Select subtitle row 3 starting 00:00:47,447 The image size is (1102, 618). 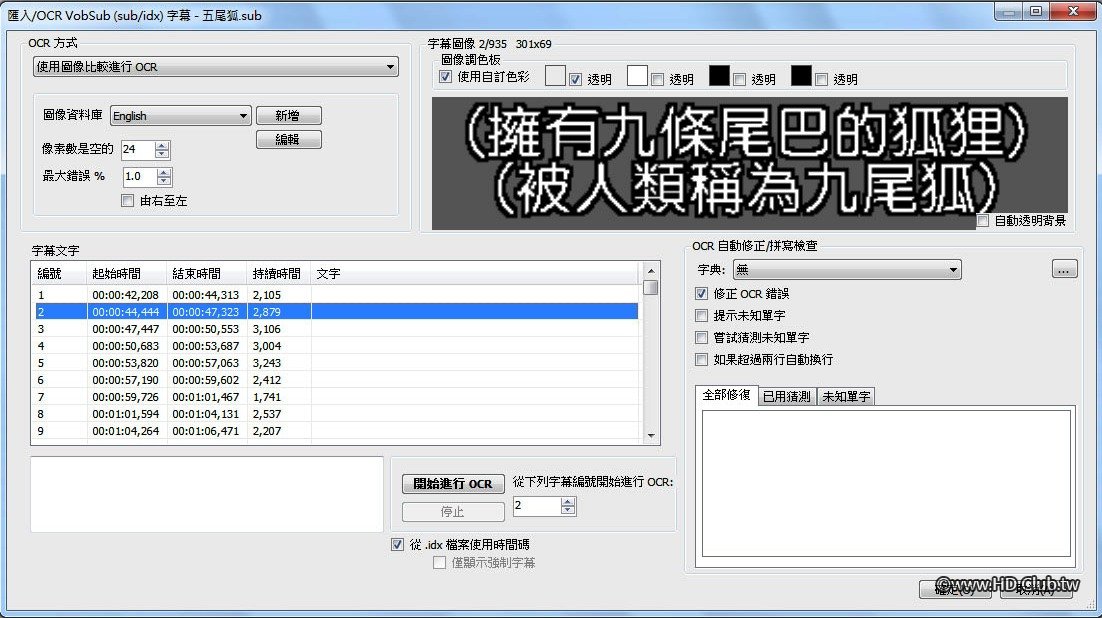(337, 329)
